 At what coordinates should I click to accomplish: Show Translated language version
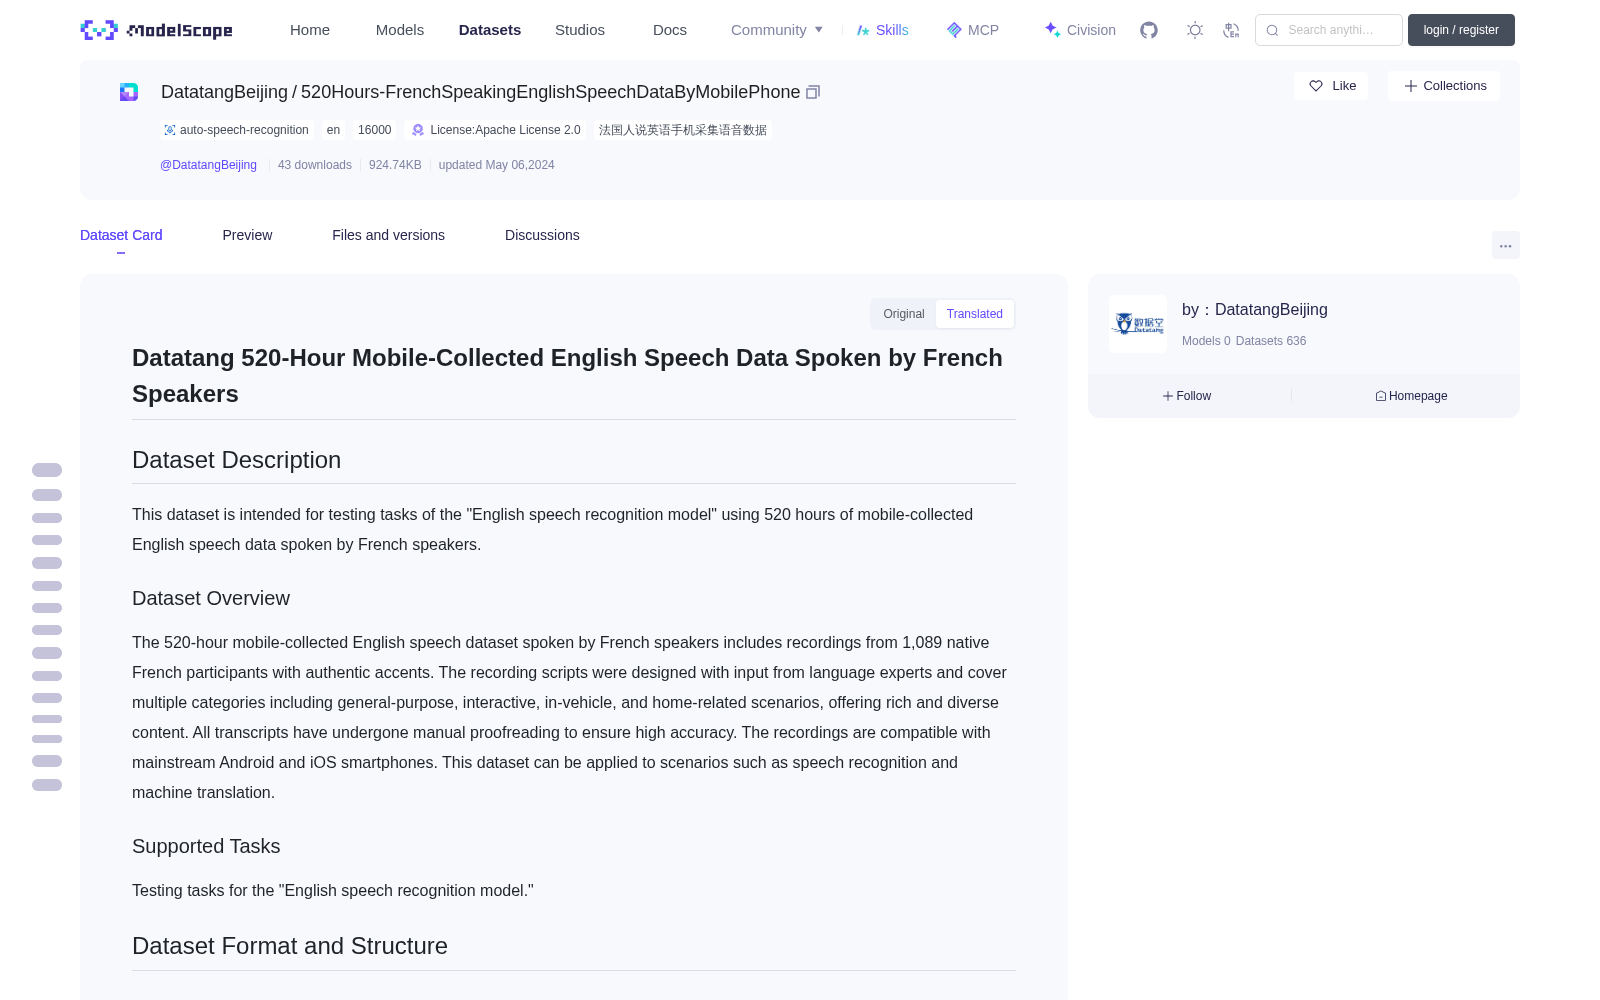975,314
